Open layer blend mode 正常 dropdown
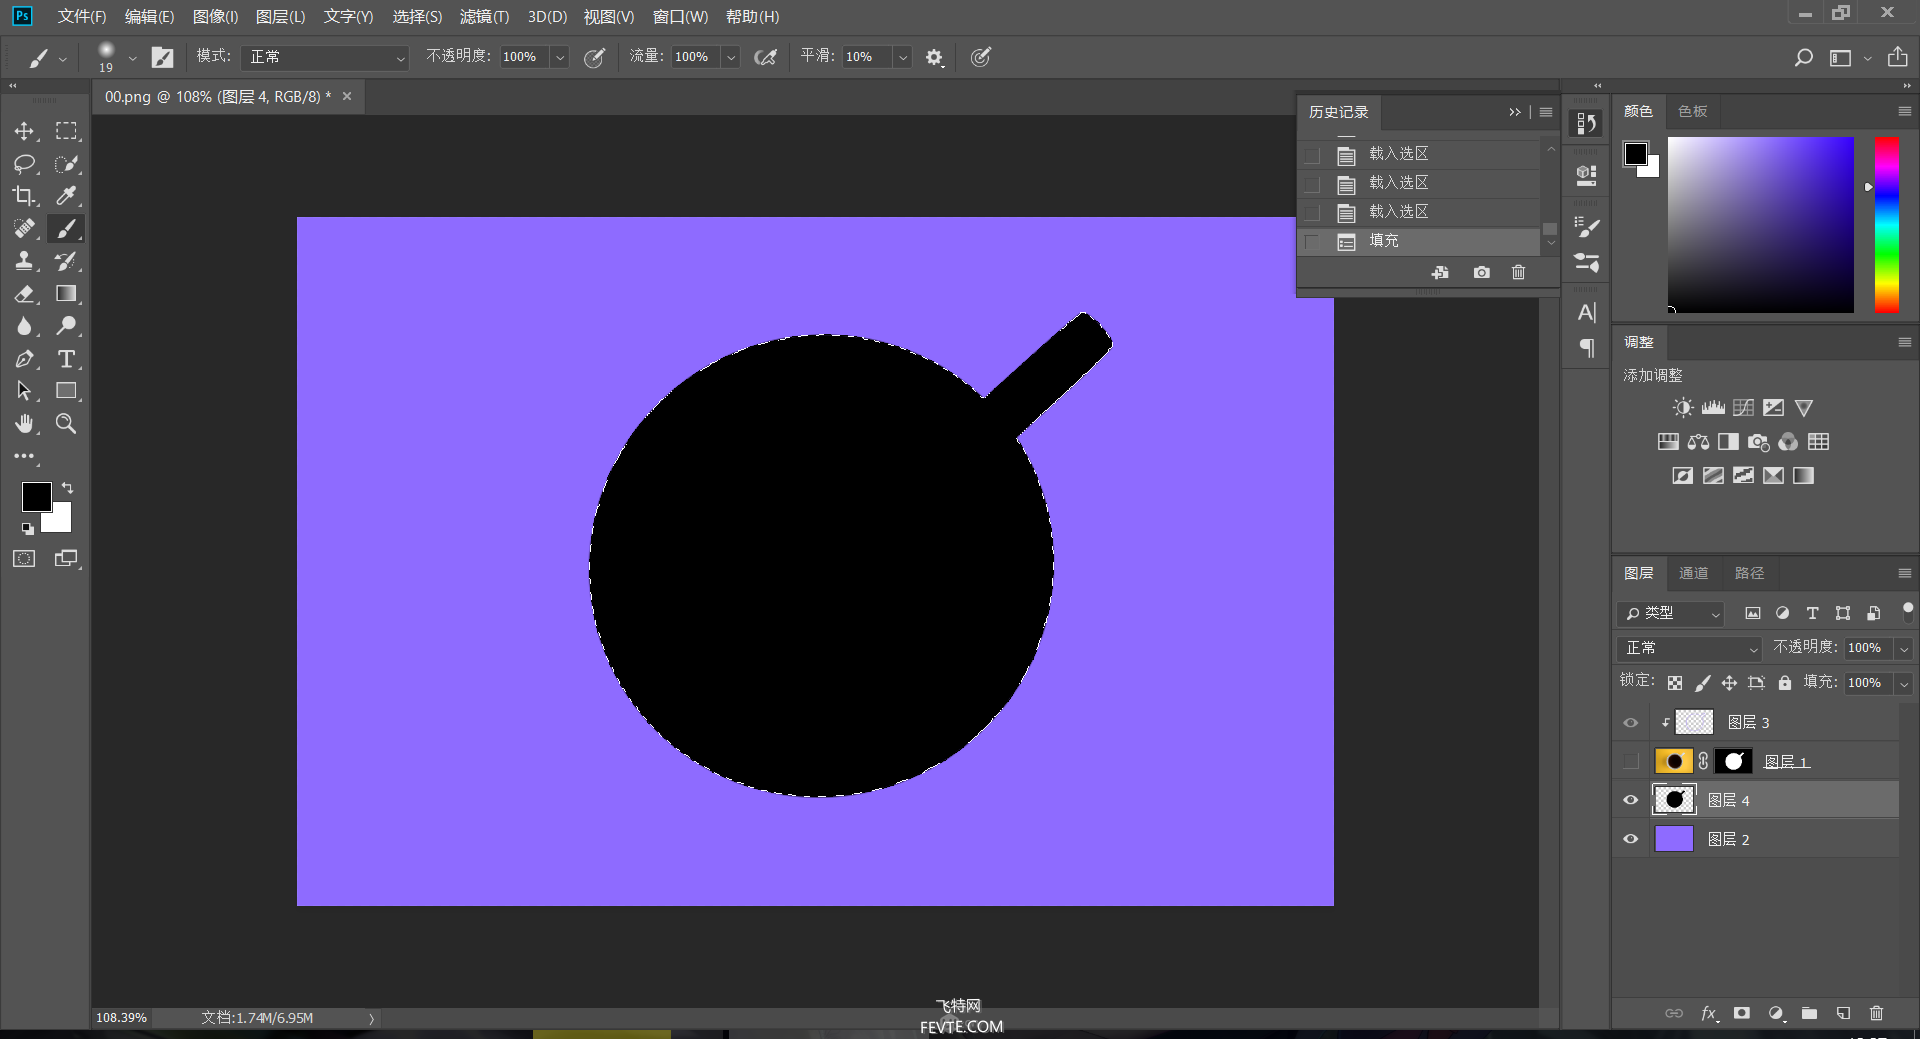Screen dimensions: 1920x1039 pos(1689,648)
